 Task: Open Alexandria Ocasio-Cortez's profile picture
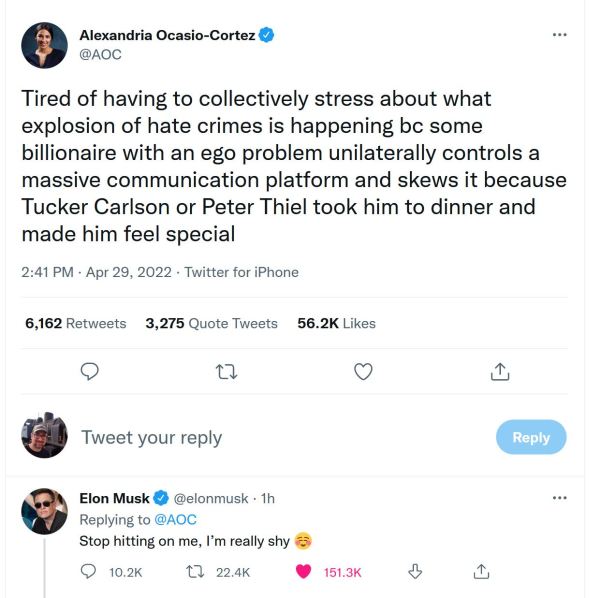[x=44, y=45]
